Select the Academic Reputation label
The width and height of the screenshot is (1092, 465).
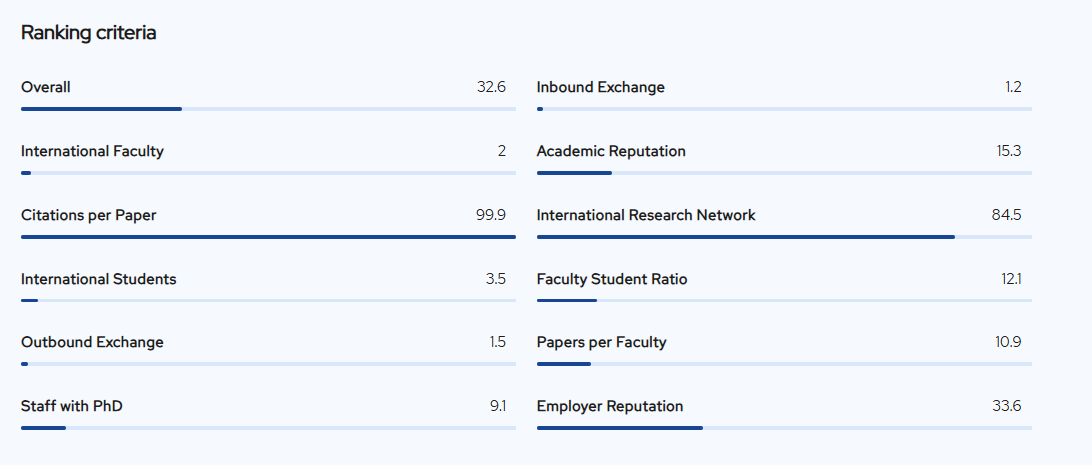611,151
